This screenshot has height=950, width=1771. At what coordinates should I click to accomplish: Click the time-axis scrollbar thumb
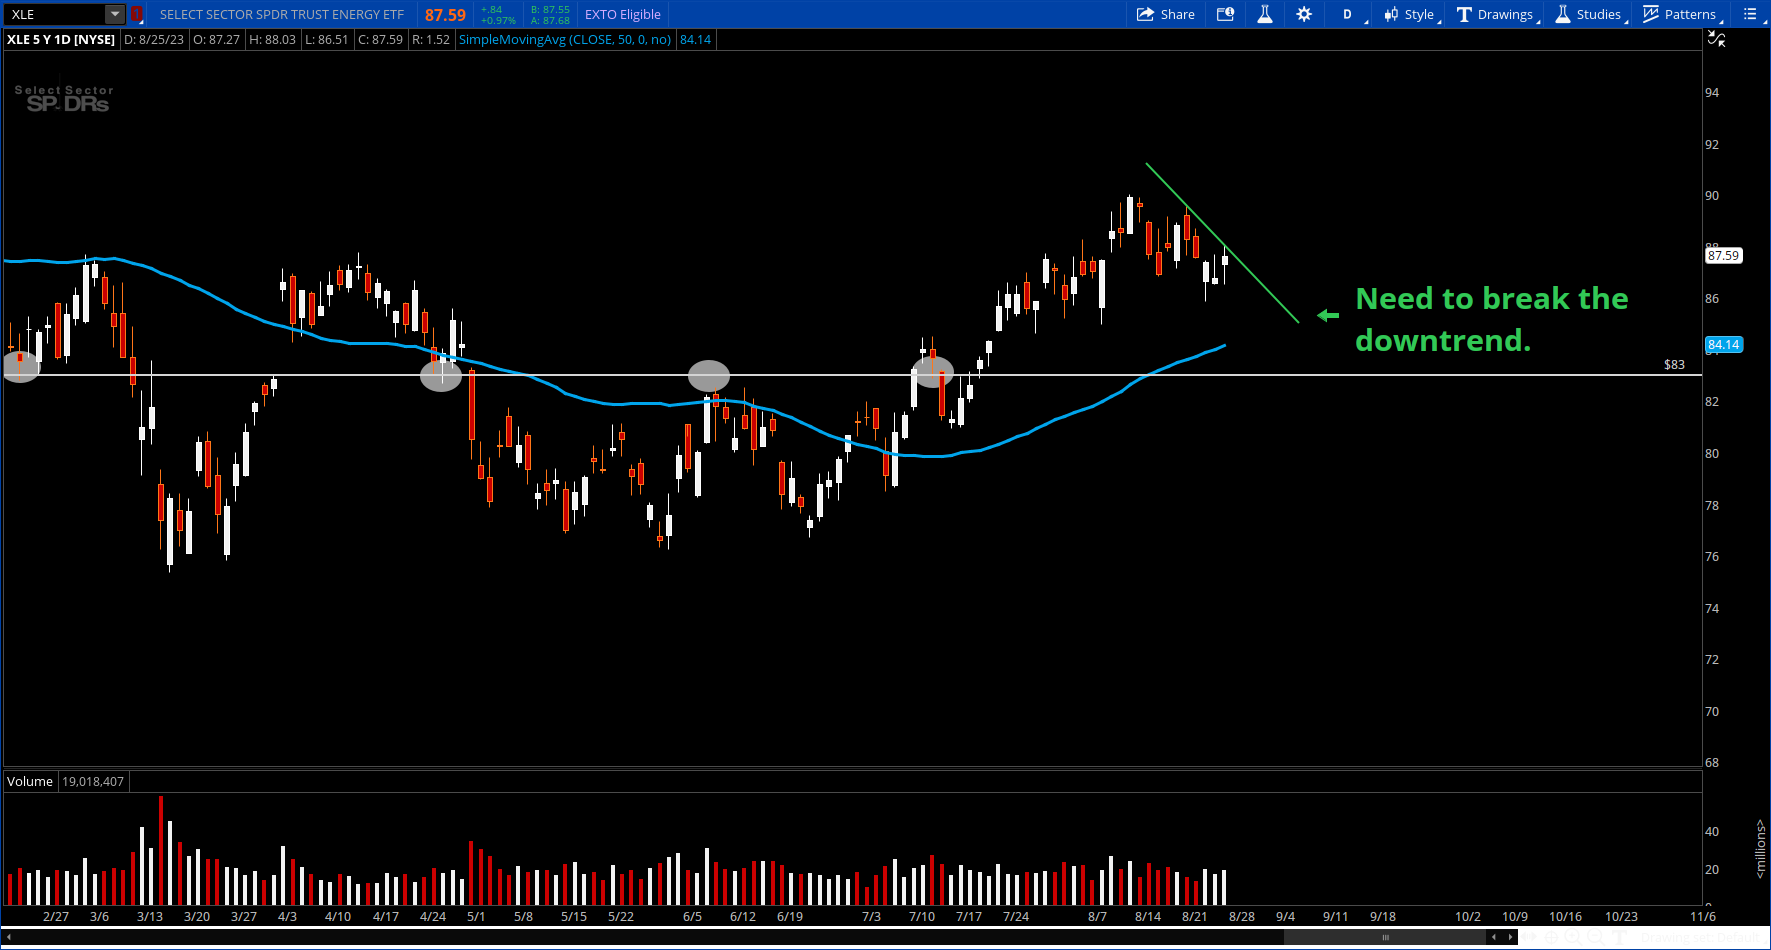coord(1385,937)
